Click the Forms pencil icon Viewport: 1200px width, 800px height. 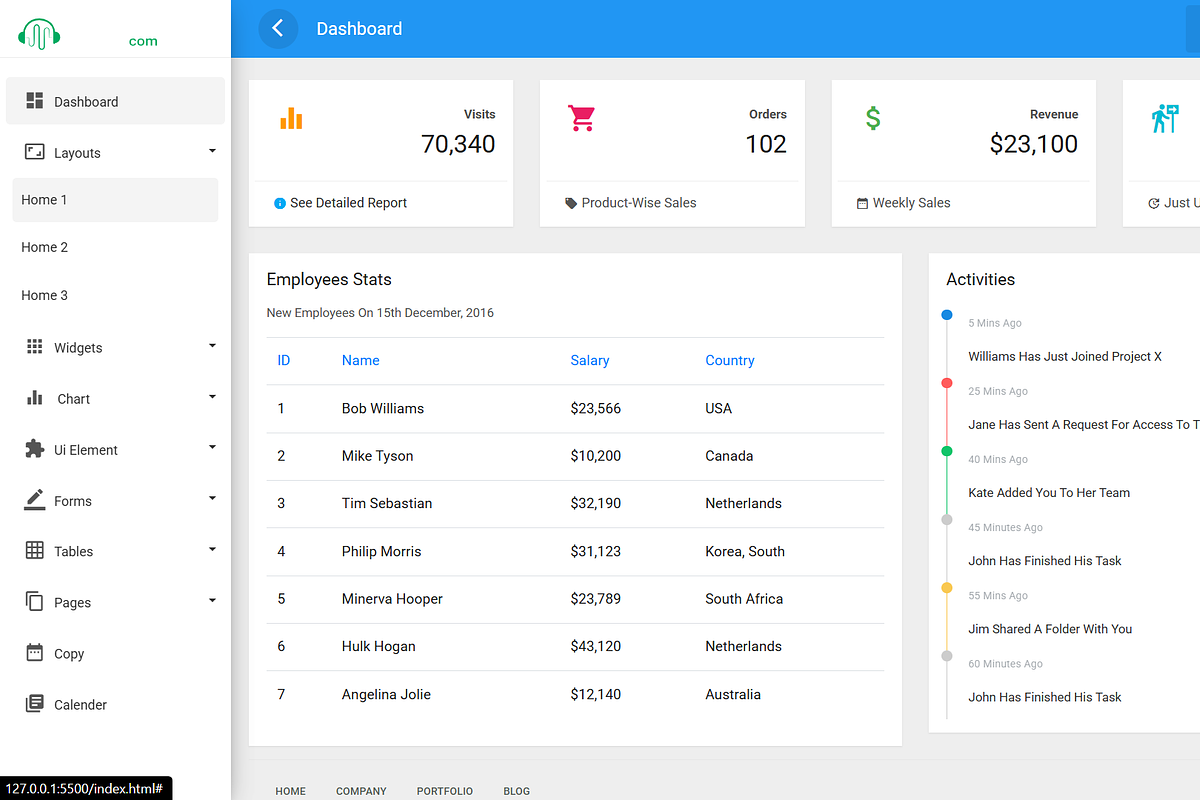tap(35, 500)
